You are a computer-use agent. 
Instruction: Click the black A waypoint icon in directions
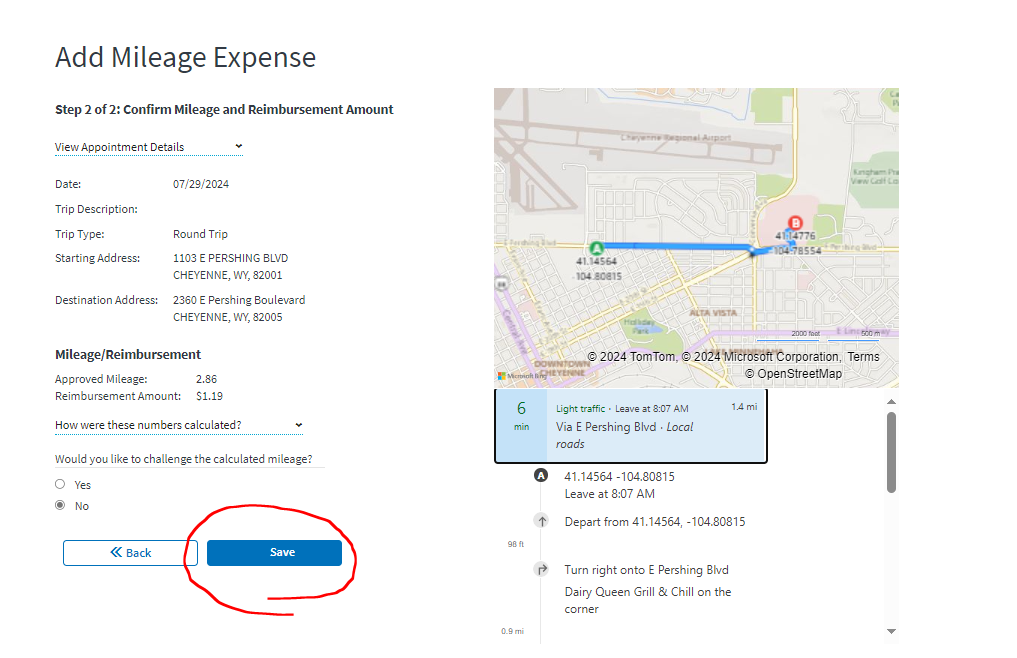(541, 476)
